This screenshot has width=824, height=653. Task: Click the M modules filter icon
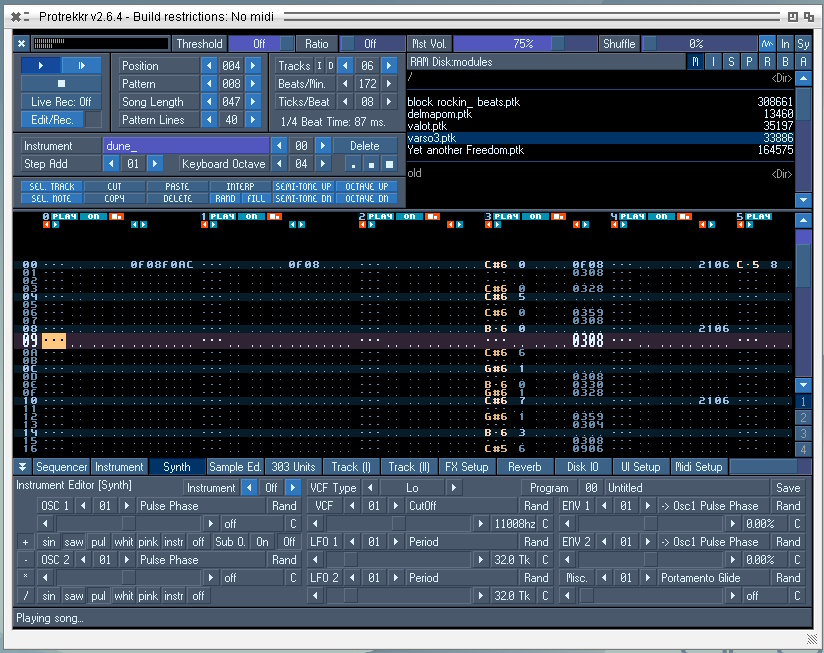click(696, 62)
